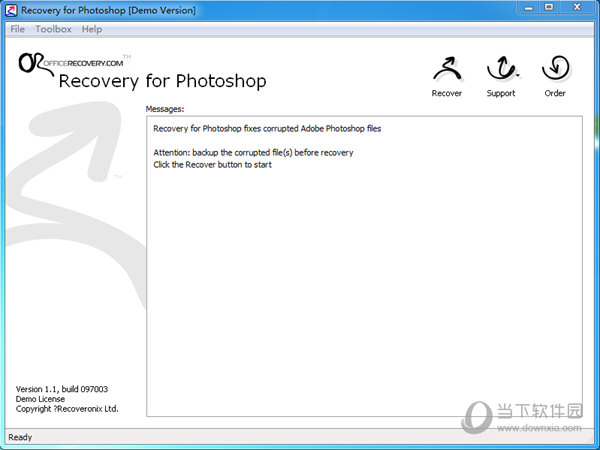Click the "Copyright ?Recoveronix Ltd." text
Image resolution: width=600 pixels, height=450 pixels.
(67, 409)
